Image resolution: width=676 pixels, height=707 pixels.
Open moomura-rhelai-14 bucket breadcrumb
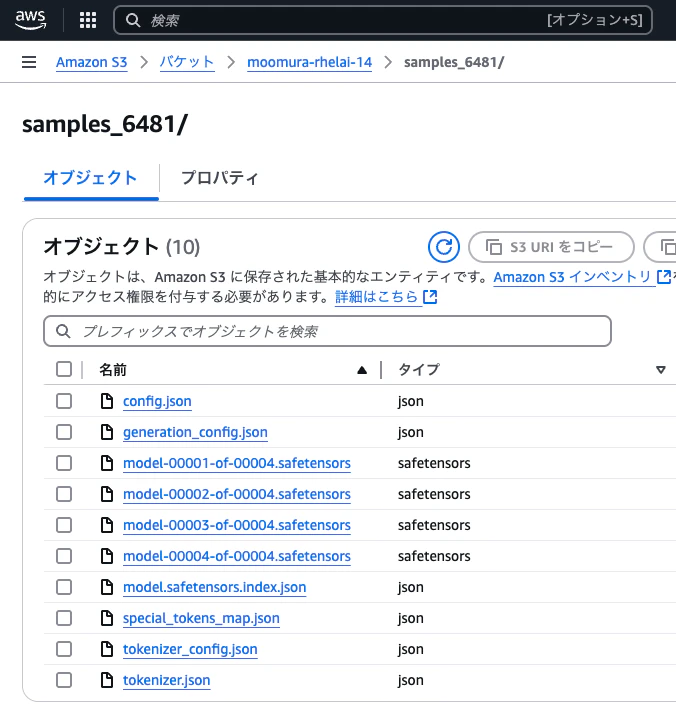pyautogui.click(x=309, y=62)
